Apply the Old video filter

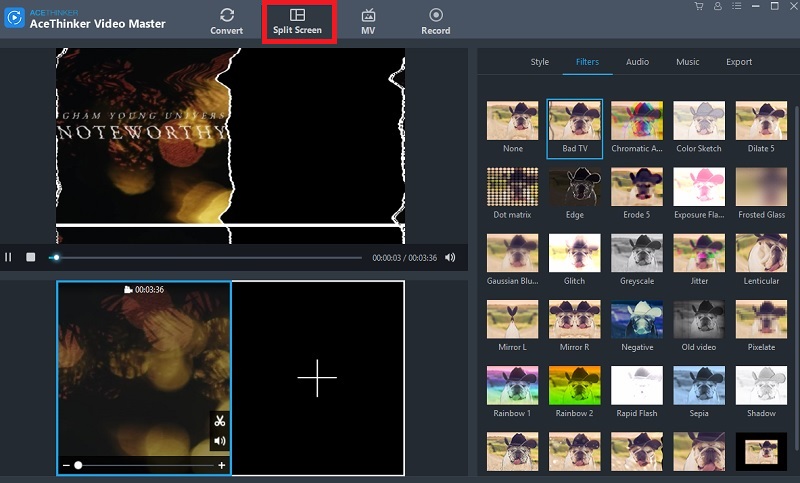point(699,326)
